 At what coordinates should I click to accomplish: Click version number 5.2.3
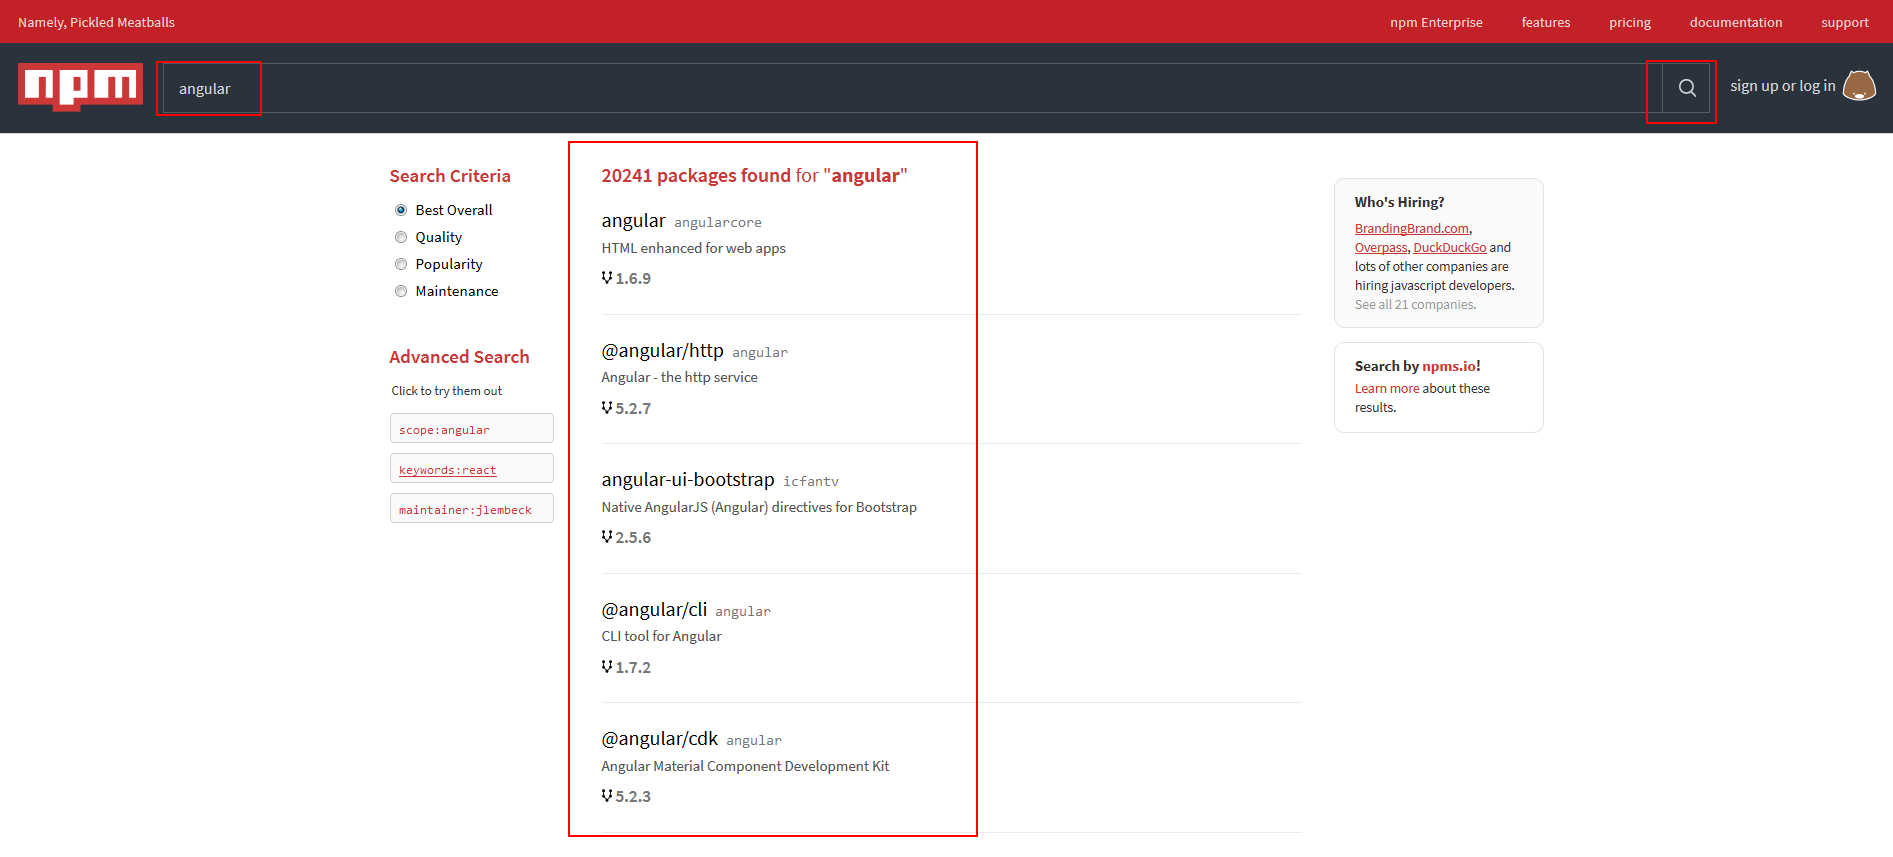point(633,797)
